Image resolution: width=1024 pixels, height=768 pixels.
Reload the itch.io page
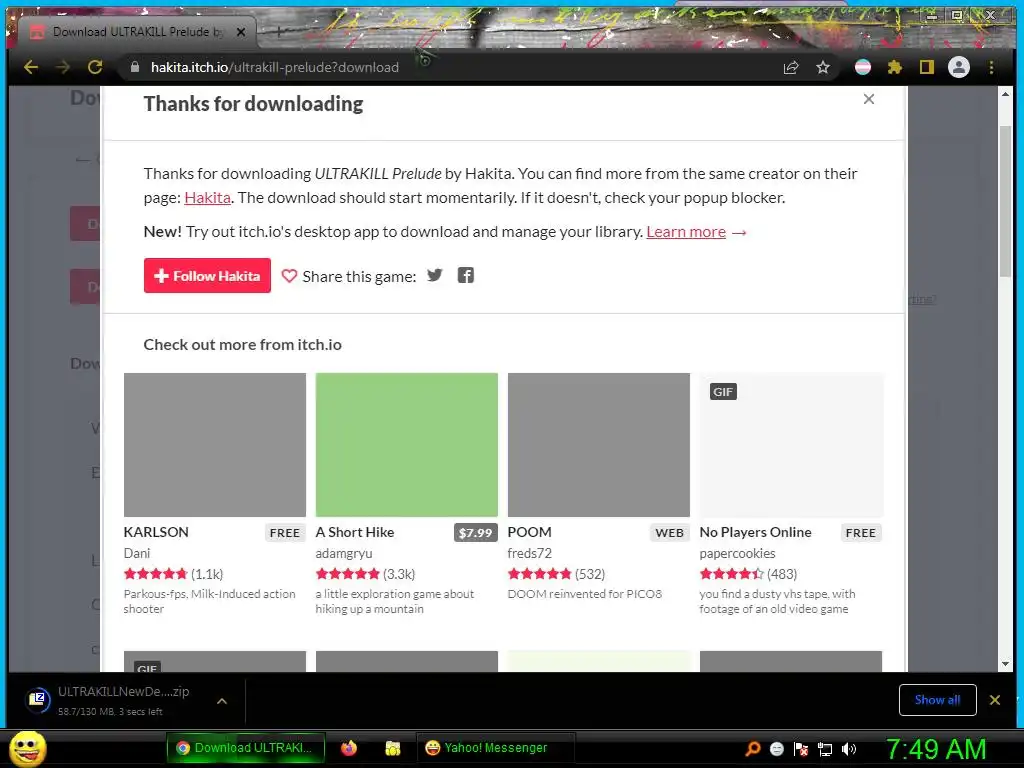click(95, 67)
